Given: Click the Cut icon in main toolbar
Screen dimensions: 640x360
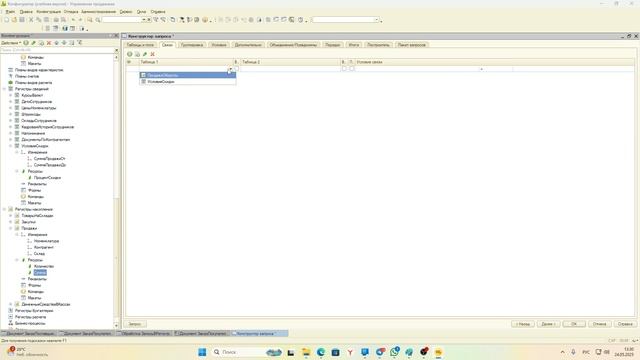Looking at the screenshot, I should 31,20.
